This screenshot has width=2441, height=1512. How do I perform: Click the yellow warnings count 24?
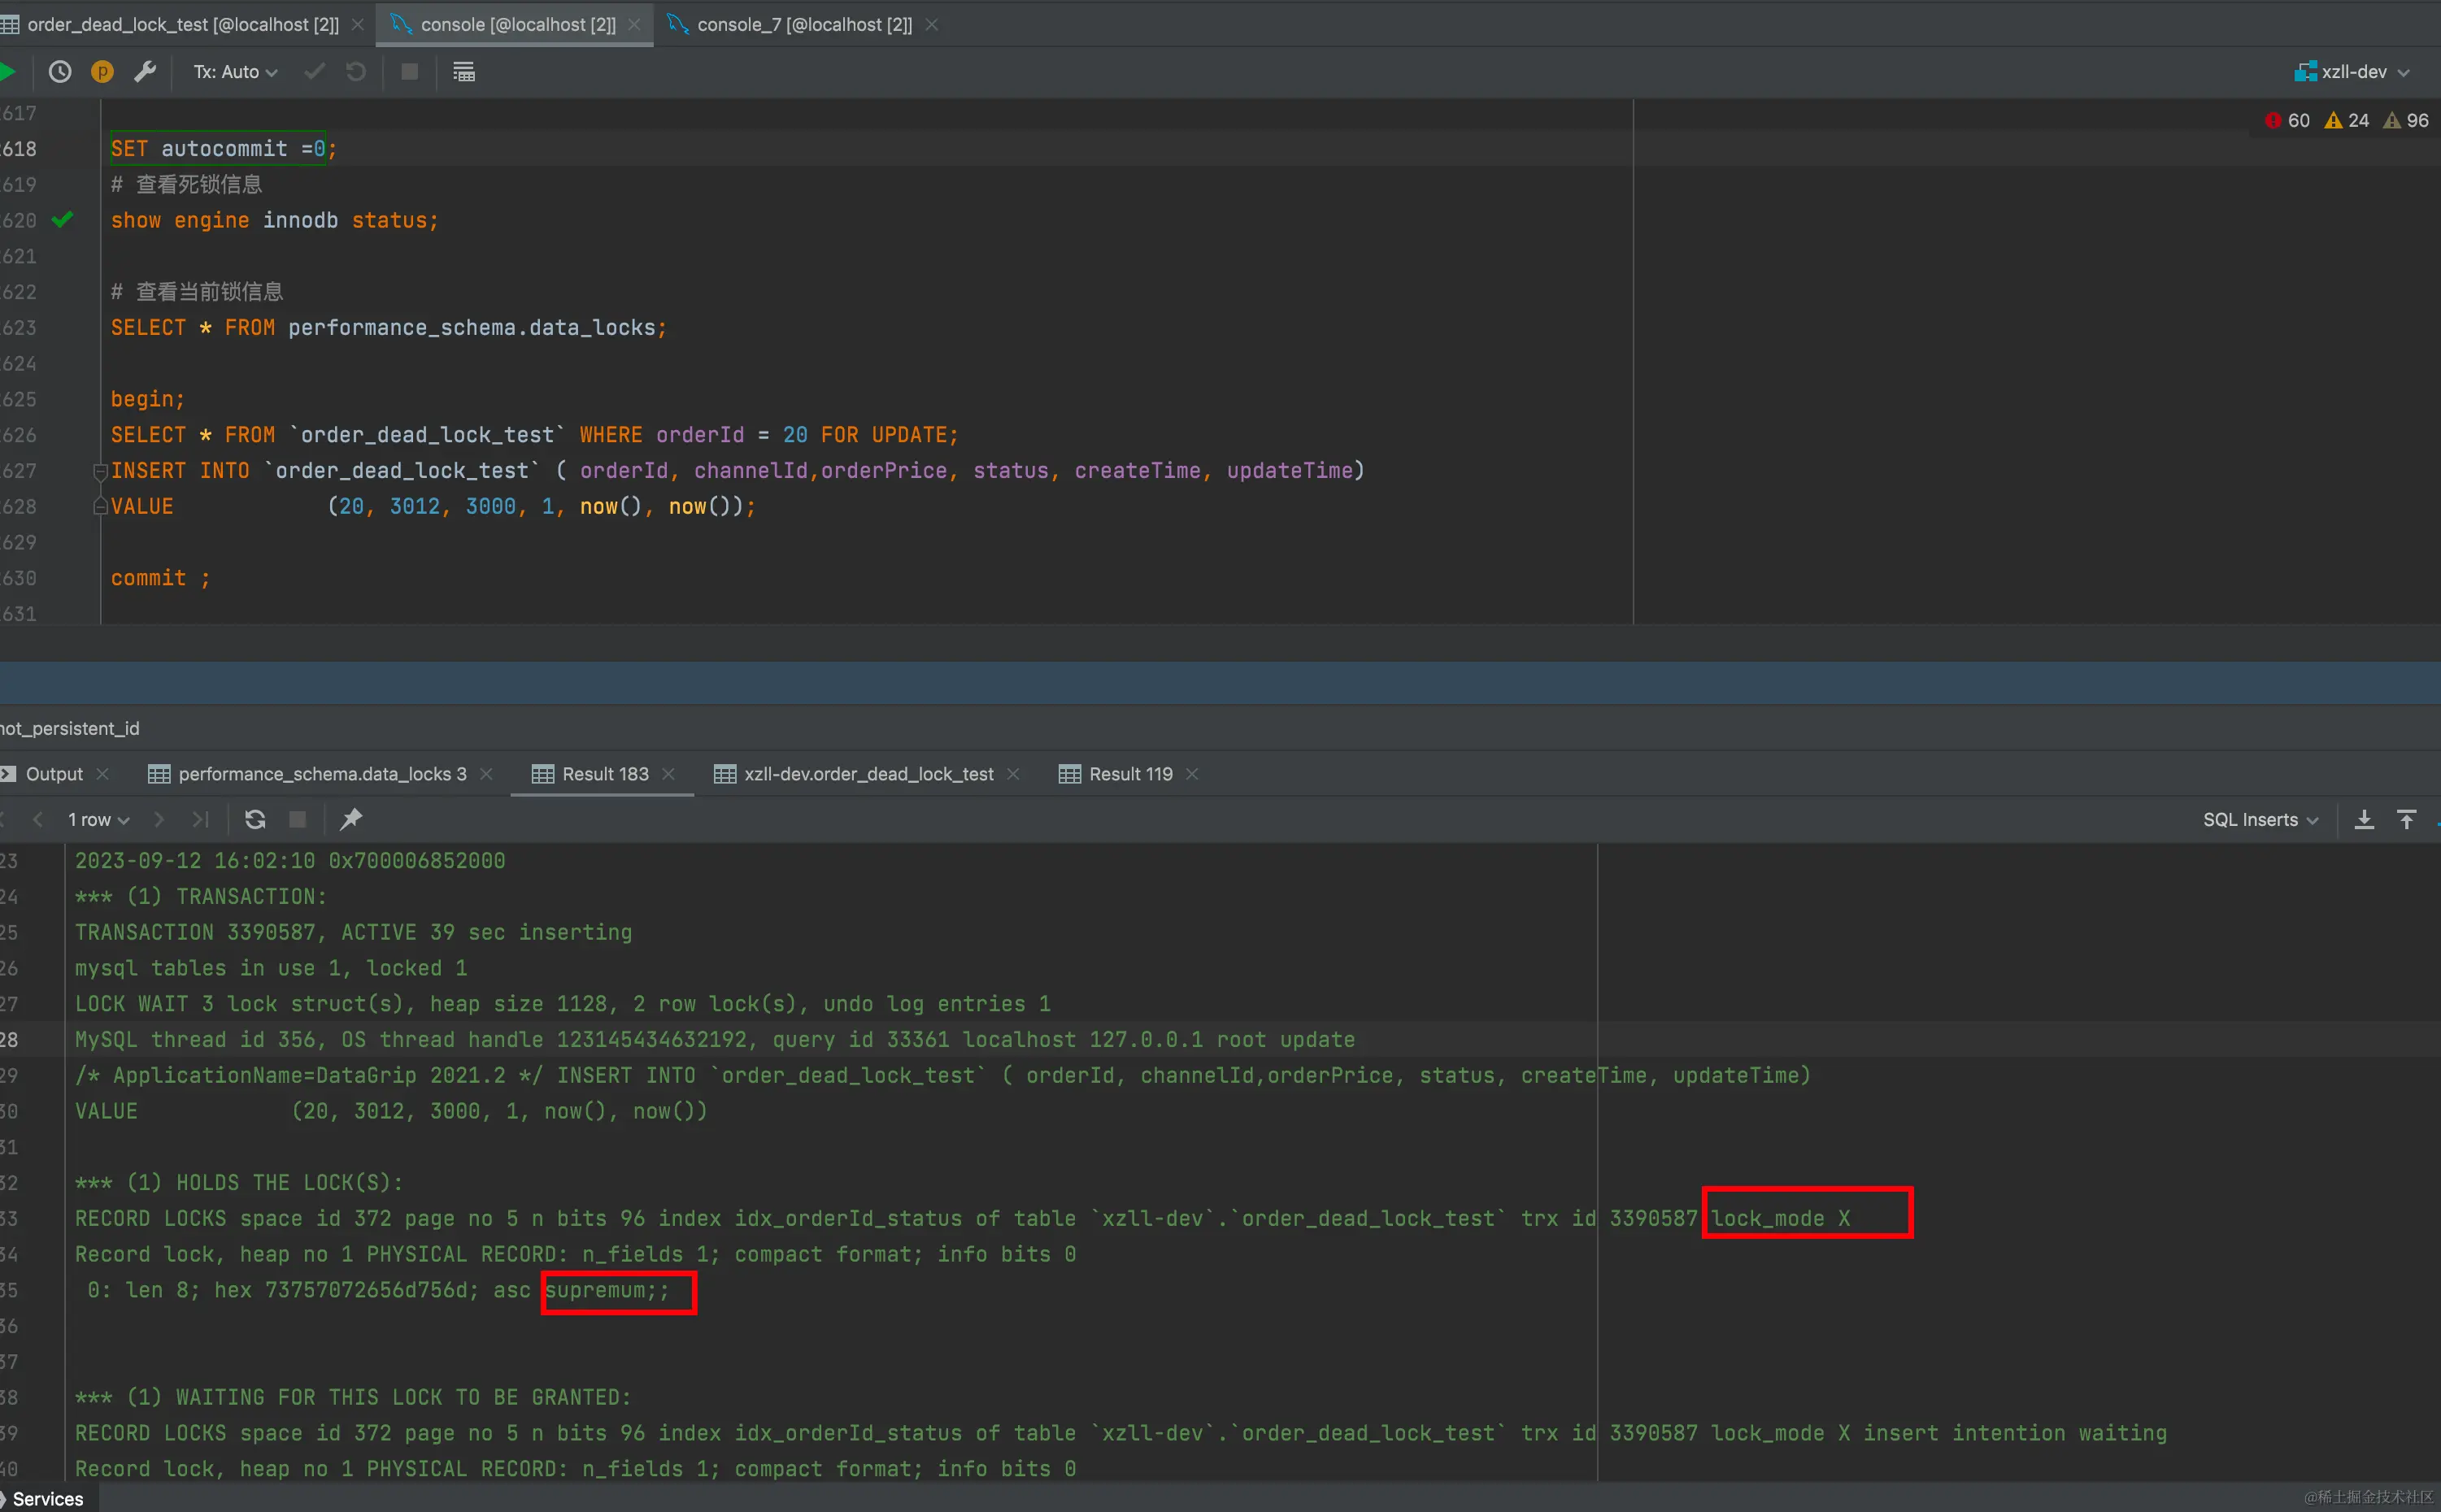point(2347,121)
